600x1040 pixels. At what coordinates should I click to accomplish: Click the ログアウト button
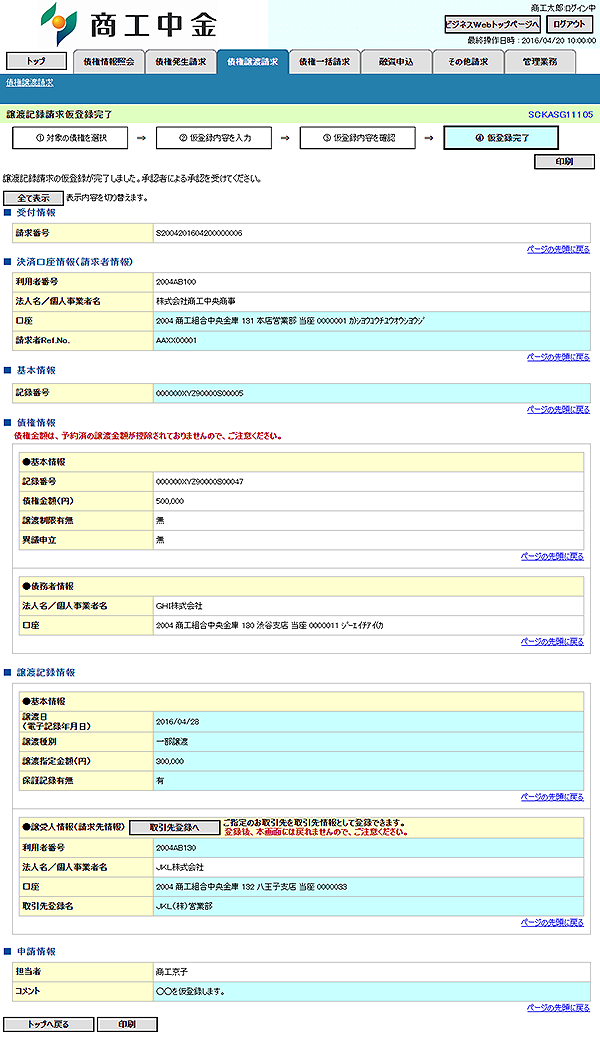click(570, 25)
